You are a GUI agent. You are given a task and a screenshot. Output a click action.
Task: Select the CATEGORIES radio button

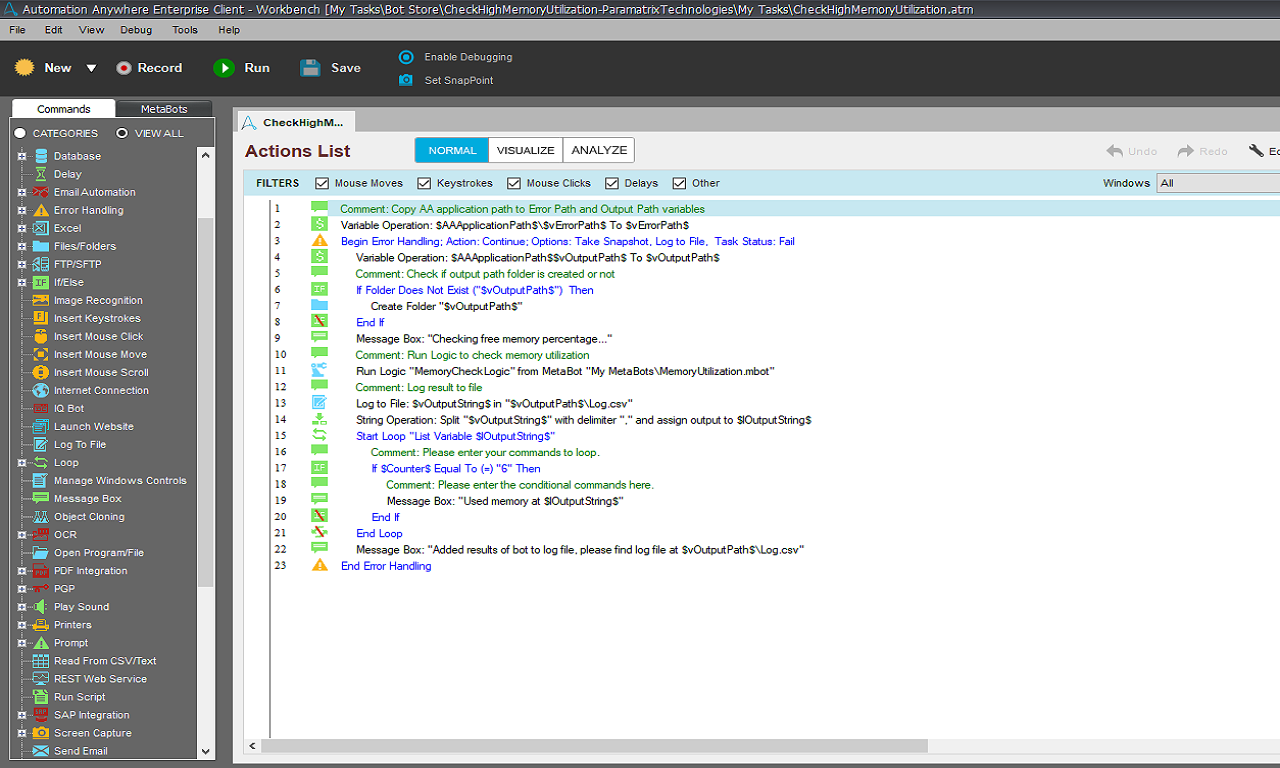20,133
